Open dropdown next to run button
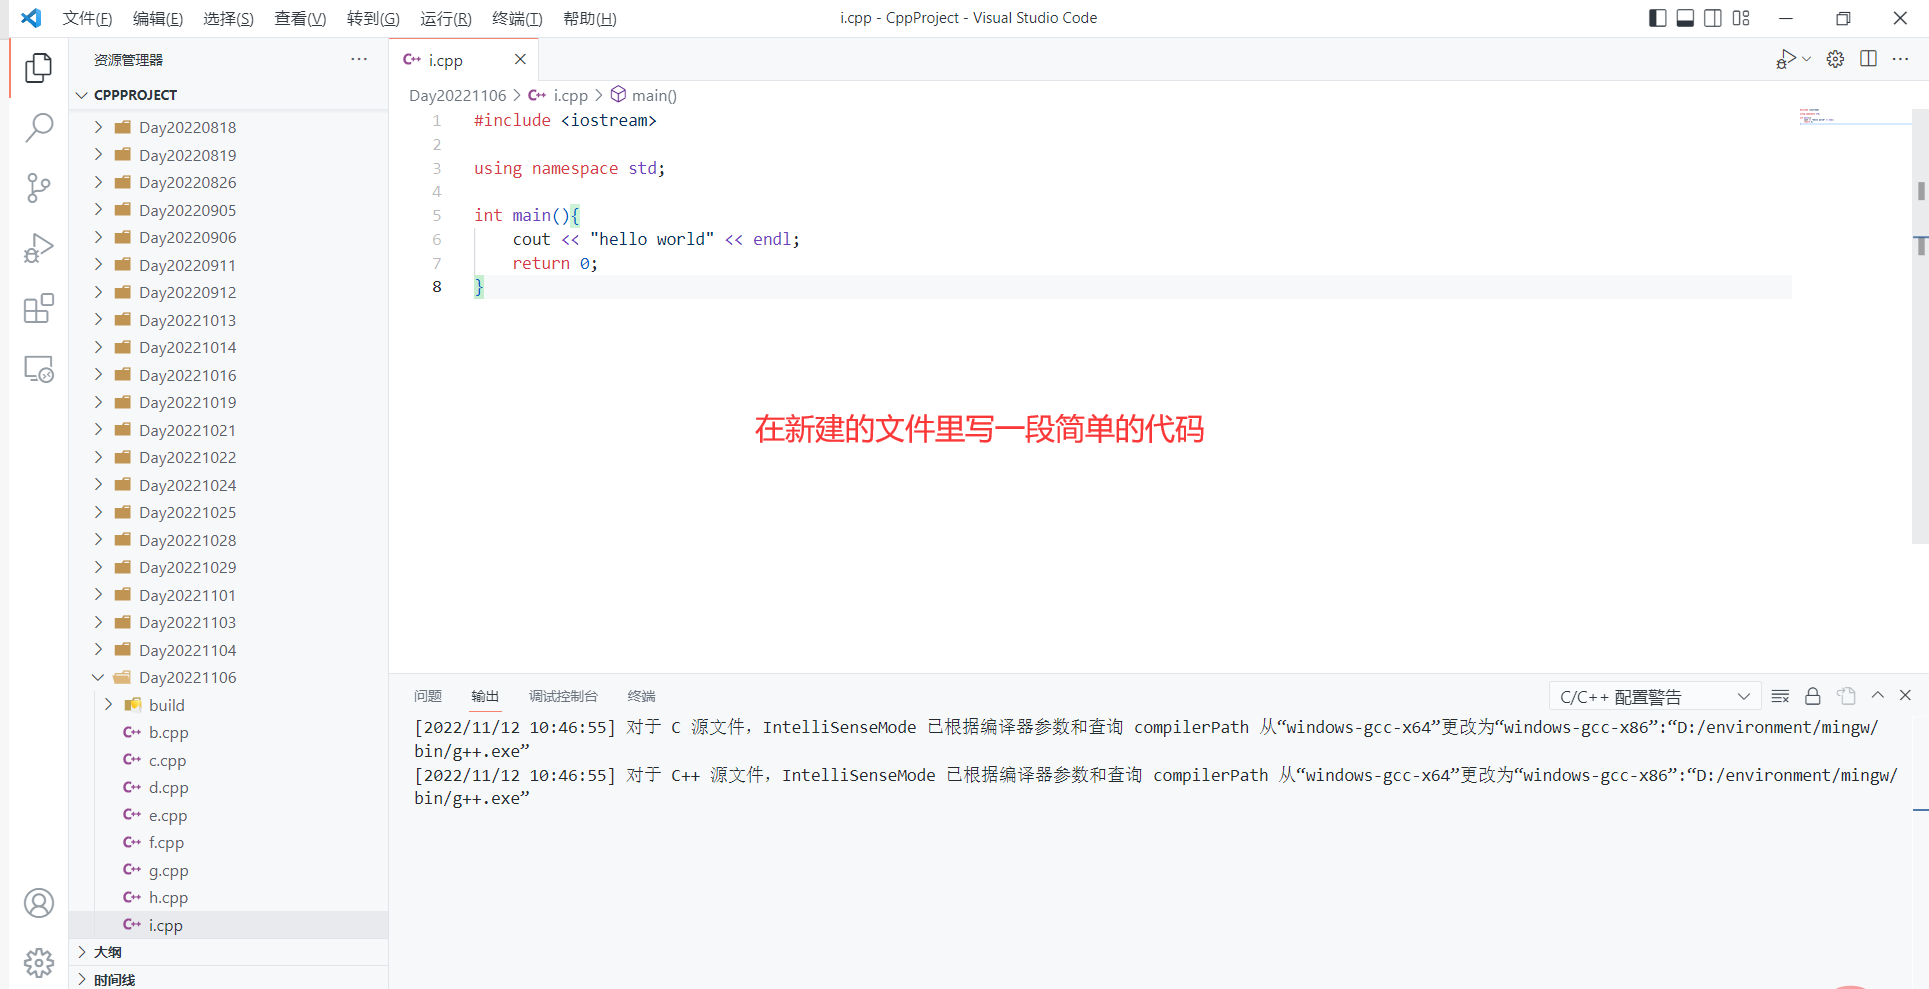1929x989 pixels. coord(1806,59)
